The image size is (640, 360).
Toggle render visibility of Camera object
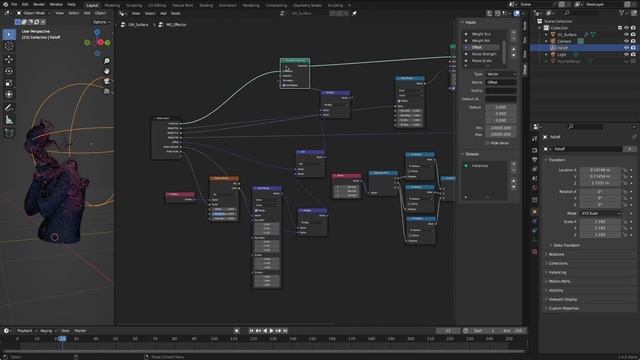point(633,41)
